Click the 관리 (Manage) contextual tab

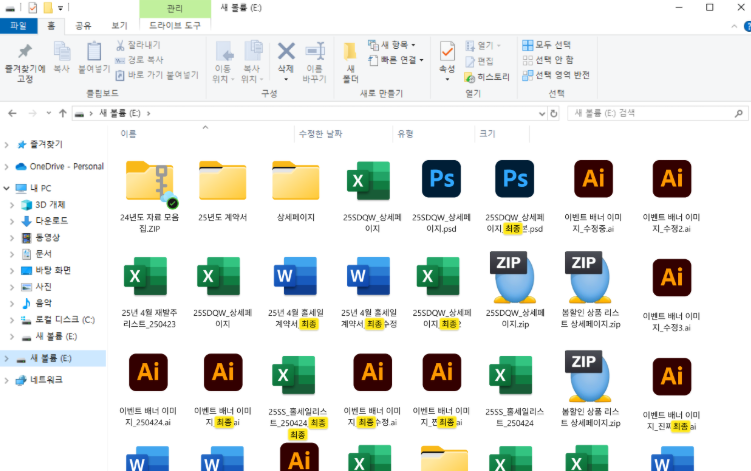point(175,9)
